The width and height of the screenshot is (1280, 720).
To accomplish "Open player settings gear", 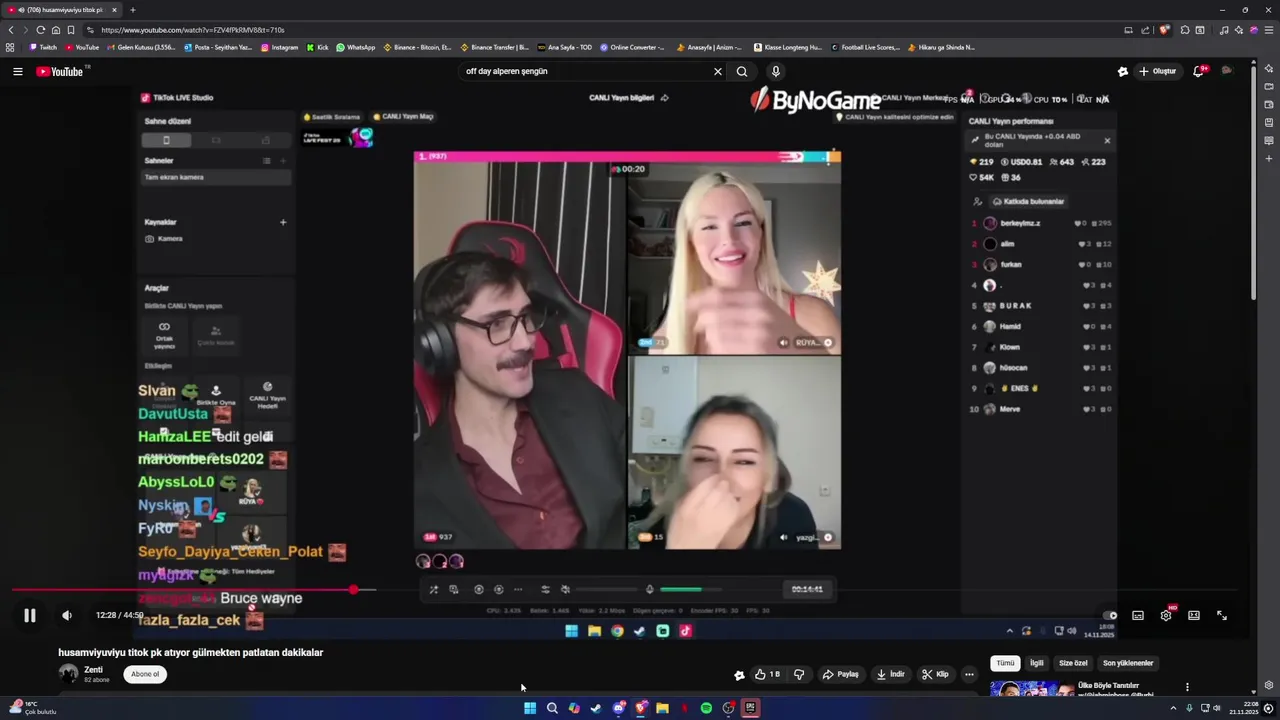I will point(1166,616).
